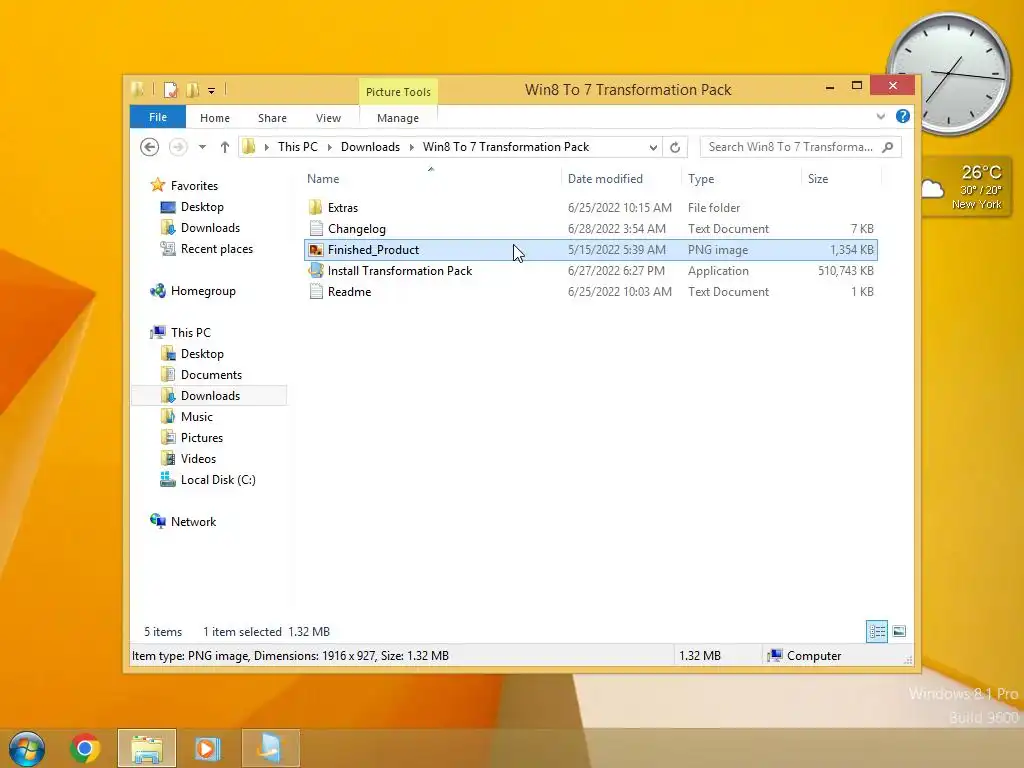The height and width of the screenshot is (768, 1024).
Task: Click the New folder quick access icon
Action: [x=193, y=89]
